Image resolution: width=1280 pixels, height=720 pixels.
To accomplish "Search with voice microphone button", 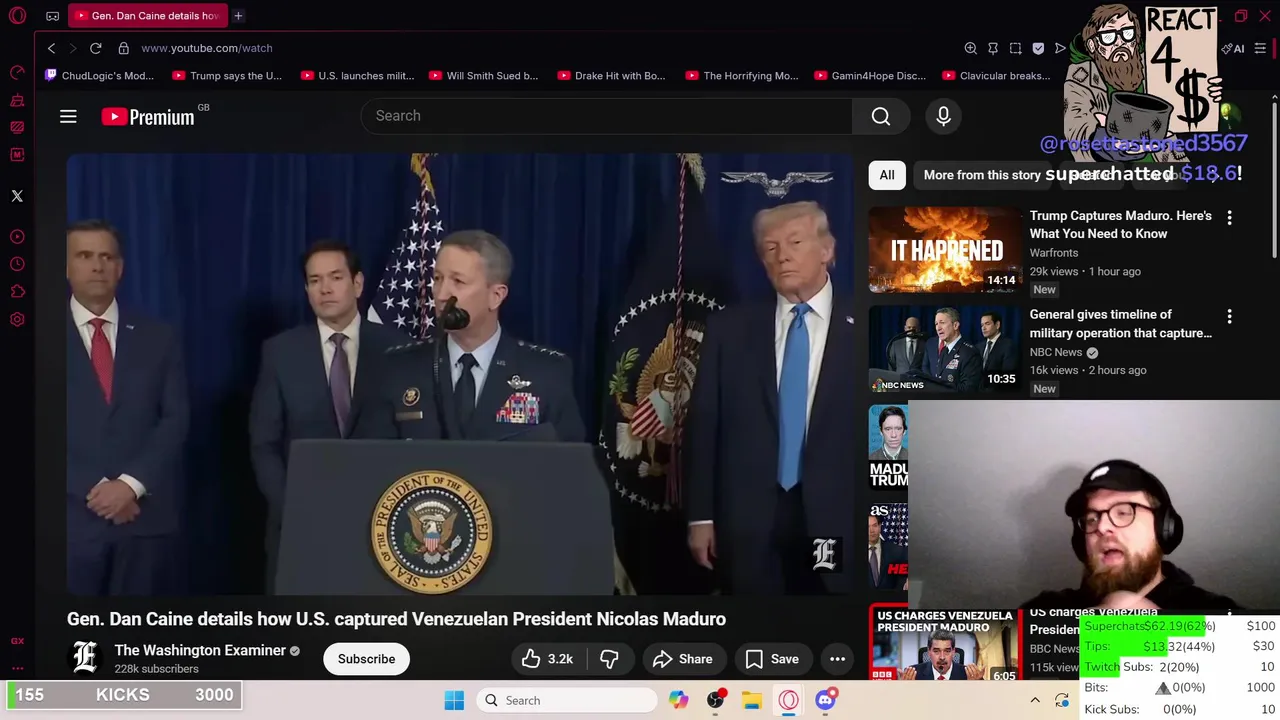I will [x=943, y=116].
